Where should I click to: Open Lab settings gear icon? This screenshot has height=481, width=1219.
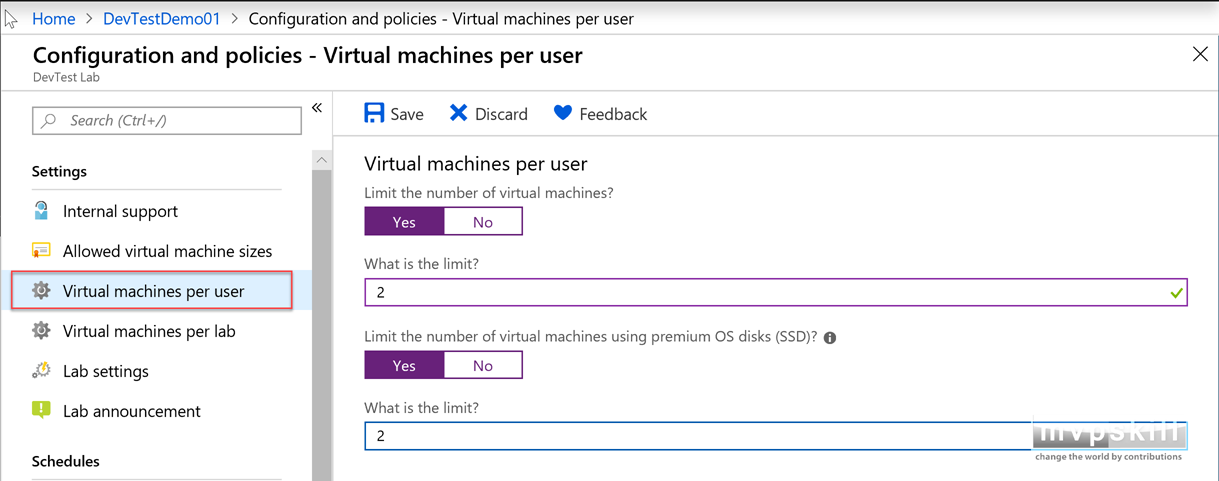tap(41, 371)
